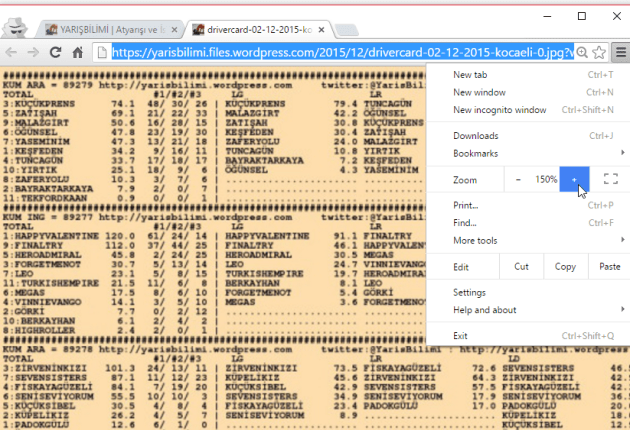The height and width of the screenshot is (430, 630).
Task: Click the 11:TEKFORDKAAN row text
Action: click(45, 198)
